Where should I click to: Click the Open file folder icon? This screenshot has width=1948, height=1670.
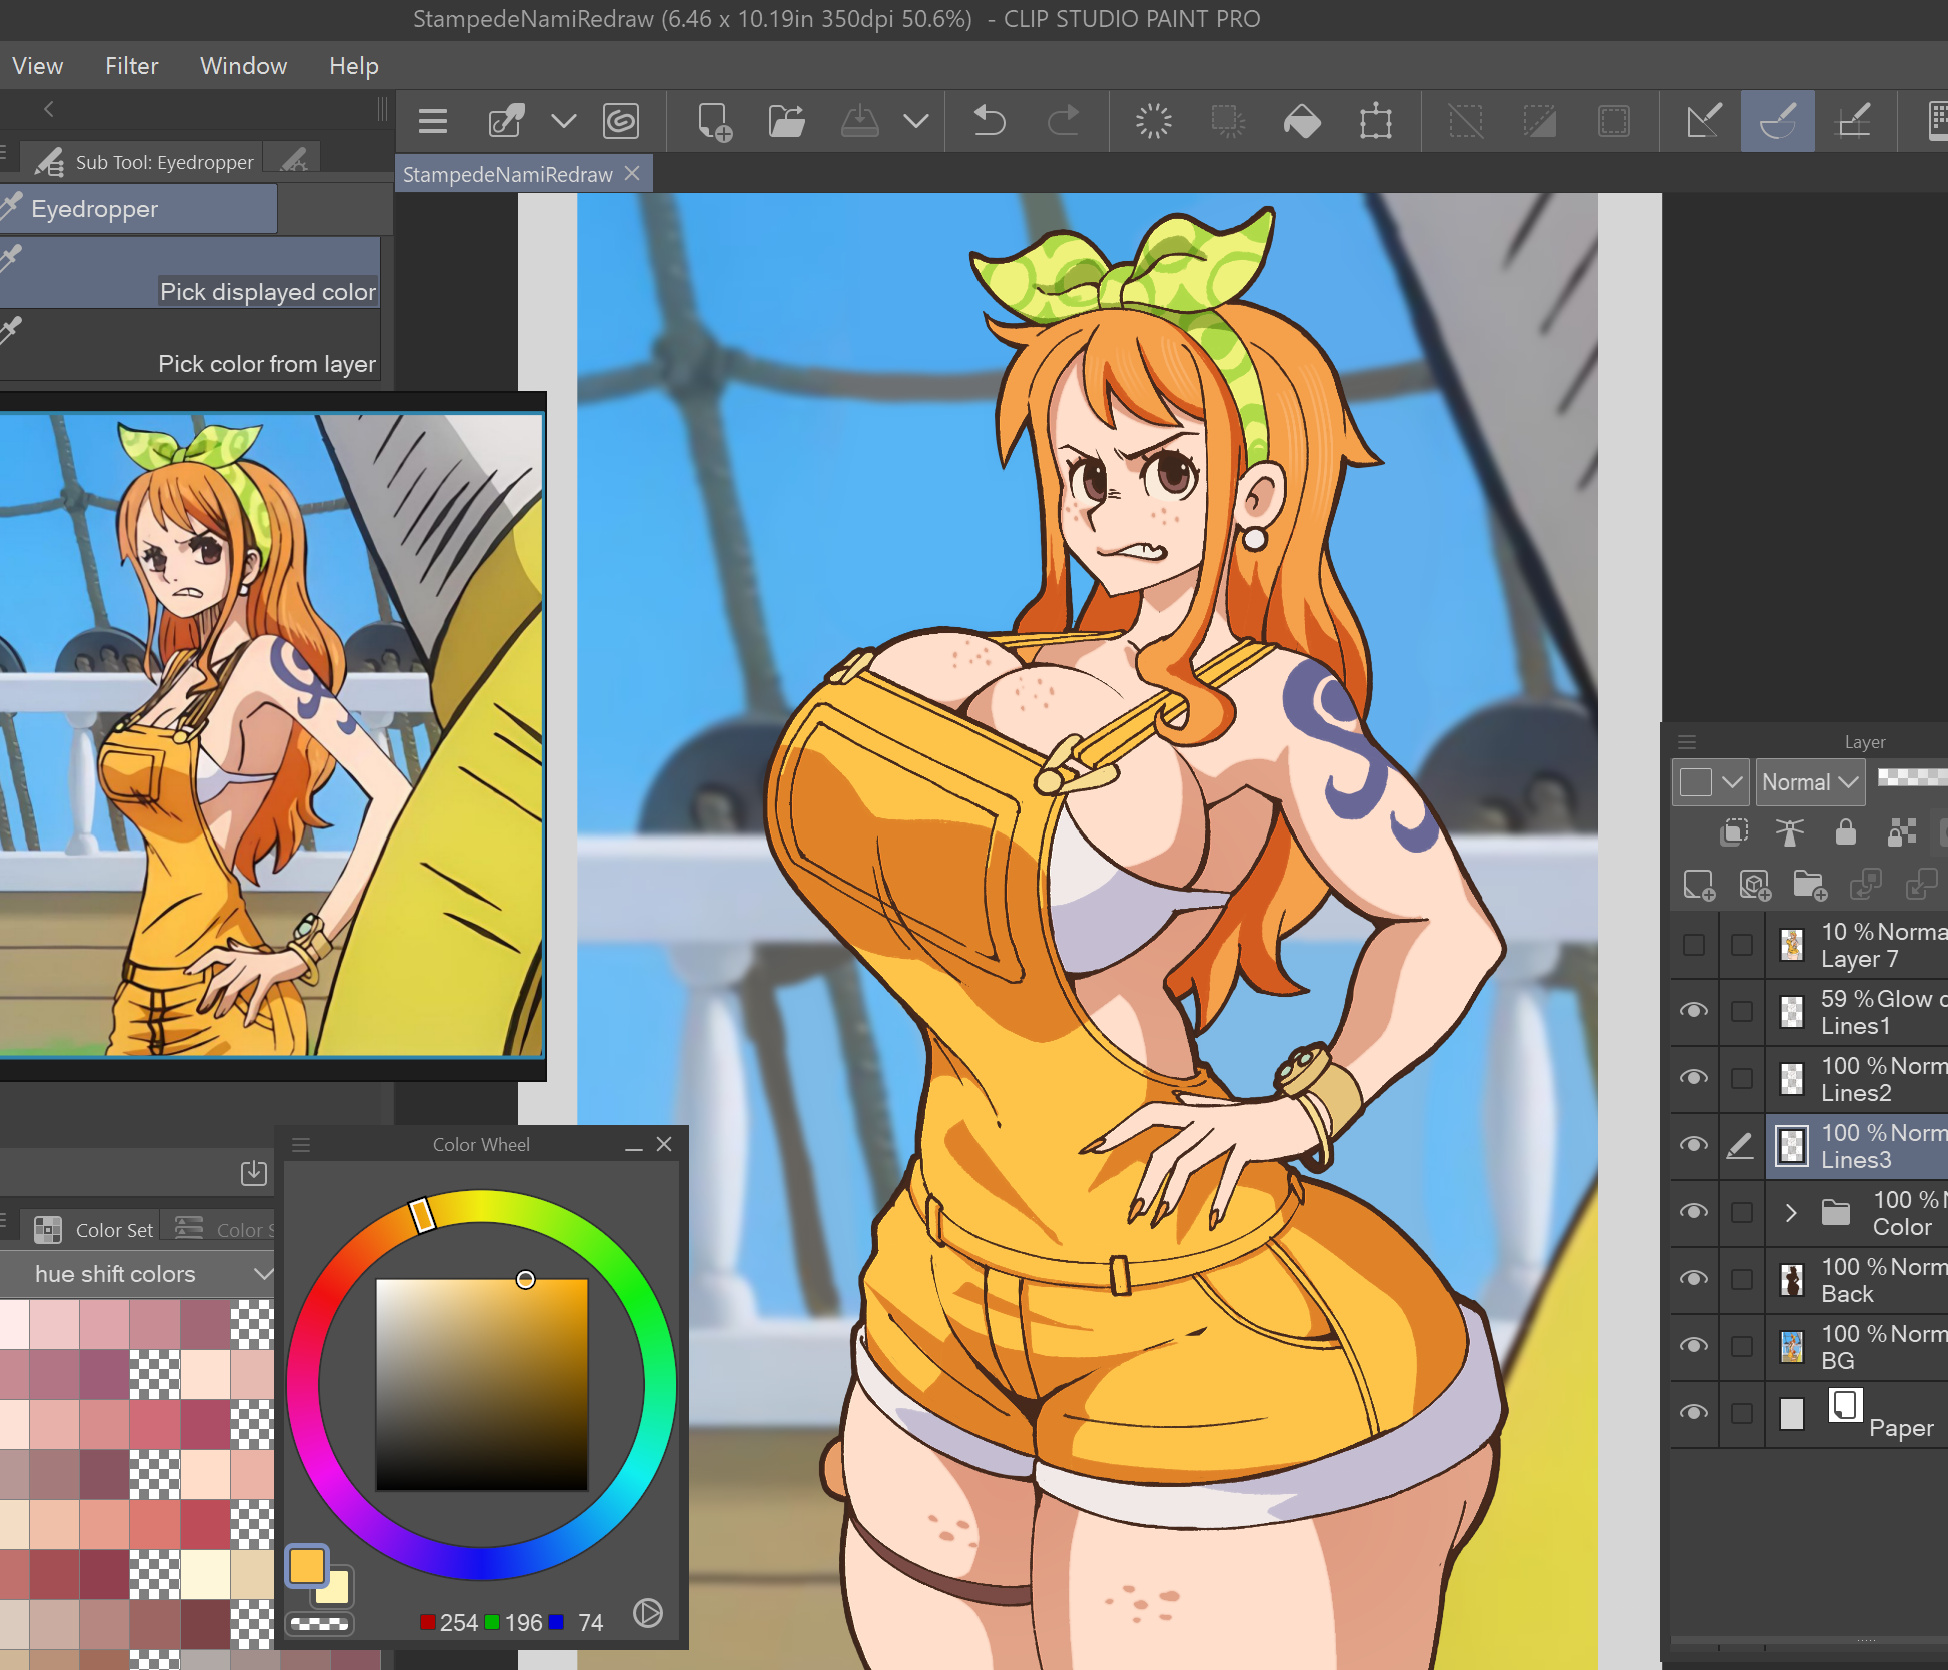tap(786, 122)
